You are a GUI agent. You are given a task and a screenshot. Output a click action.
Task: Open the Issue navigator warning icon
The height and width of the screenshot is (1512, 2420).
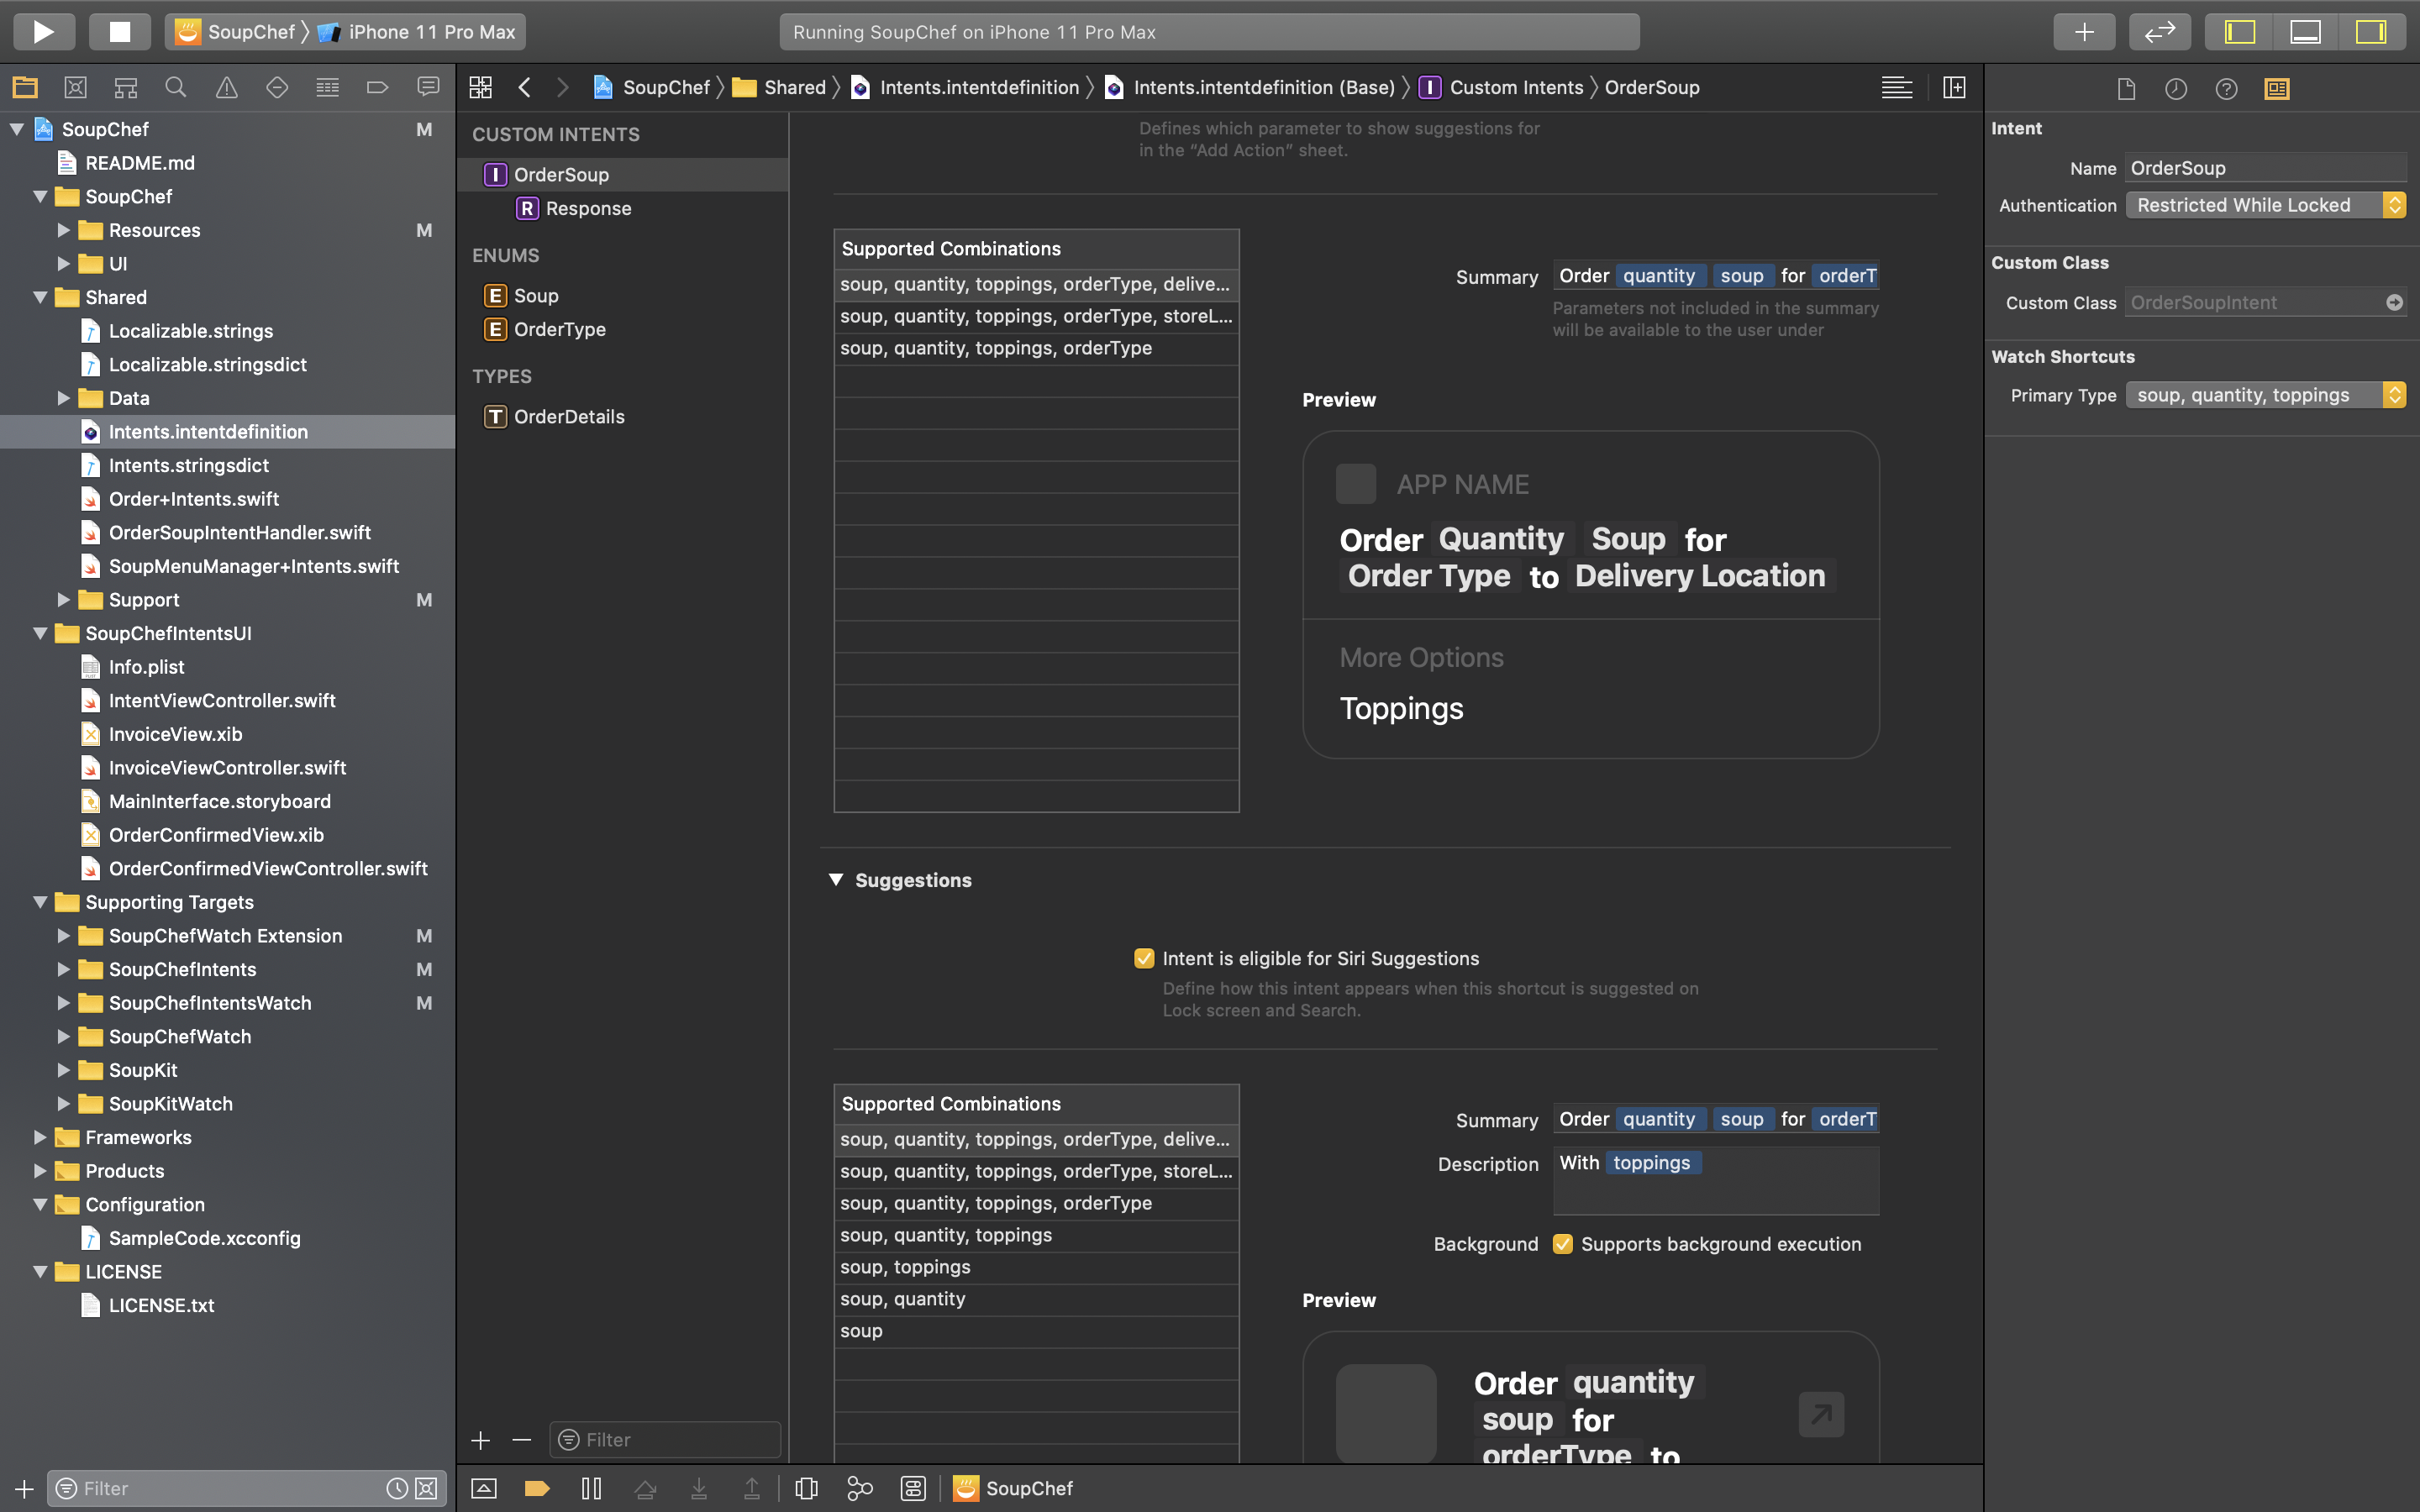[x=227, y=88]
